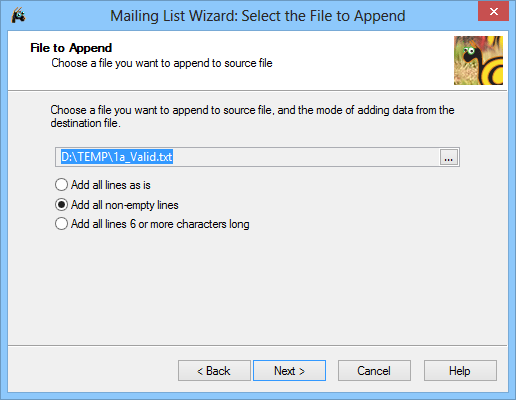Open file browser with the ellipsis button
516x400 pixels.
[x=449, y=157]
